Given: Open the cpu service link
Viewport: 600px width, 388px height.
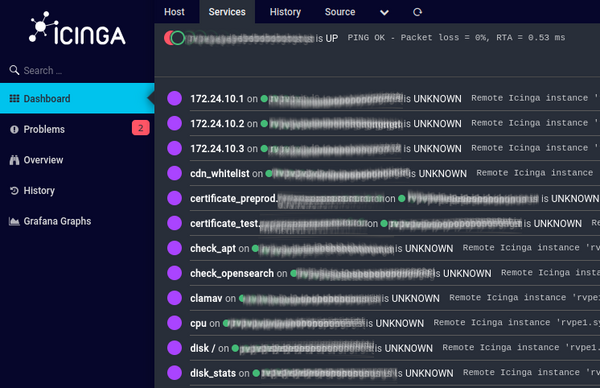Looking at the screenshot, I should (x=198, y=324).
